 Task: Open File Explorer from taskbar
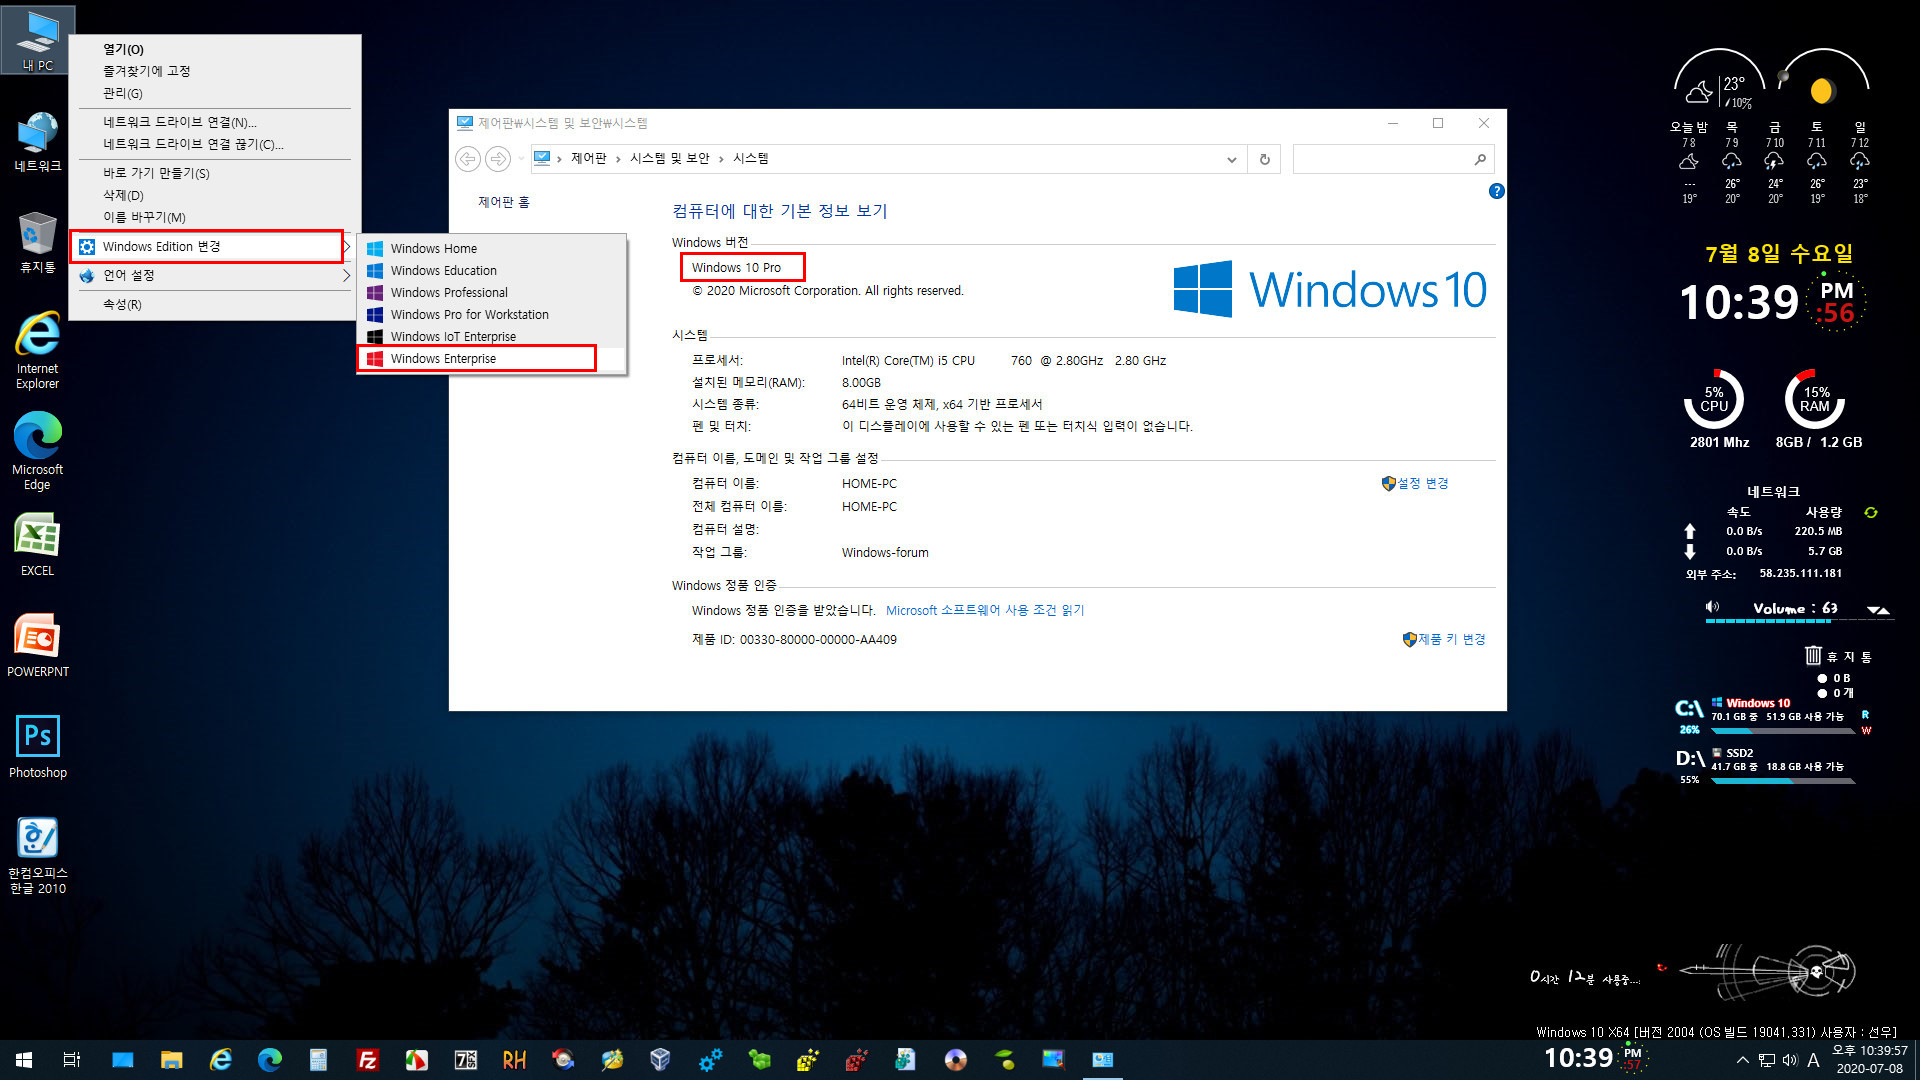pos(172,1060)
